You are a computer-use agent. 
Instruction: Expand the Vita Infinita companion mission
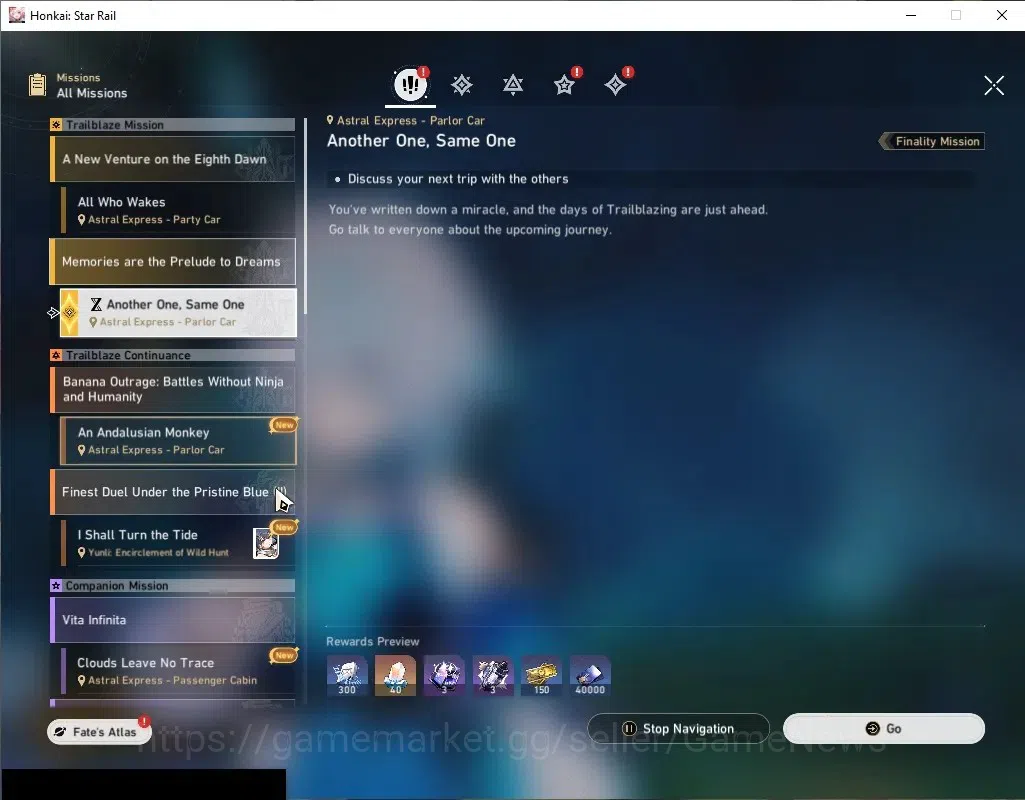173,620
